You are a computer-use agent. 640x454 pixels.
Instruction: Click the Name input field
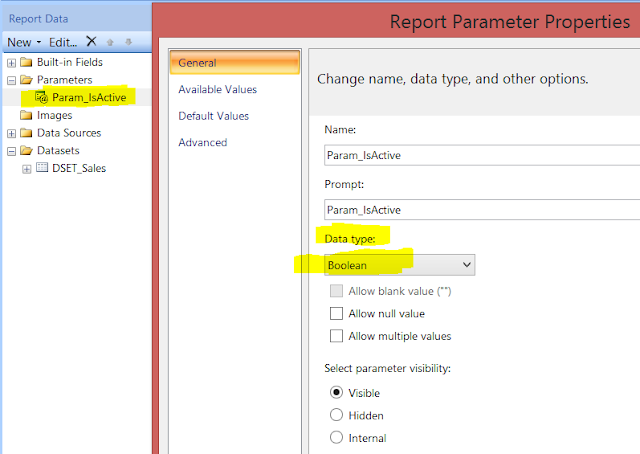pyautogui.click(x=482, y=155)
